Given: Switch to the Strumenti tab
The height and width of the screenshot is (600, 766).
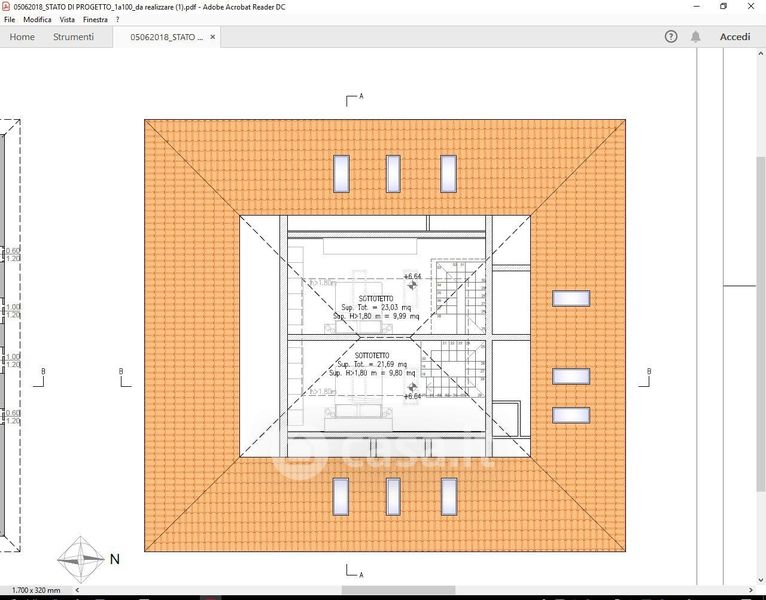Looking at the screenshot, I should (x=74, y=37).
